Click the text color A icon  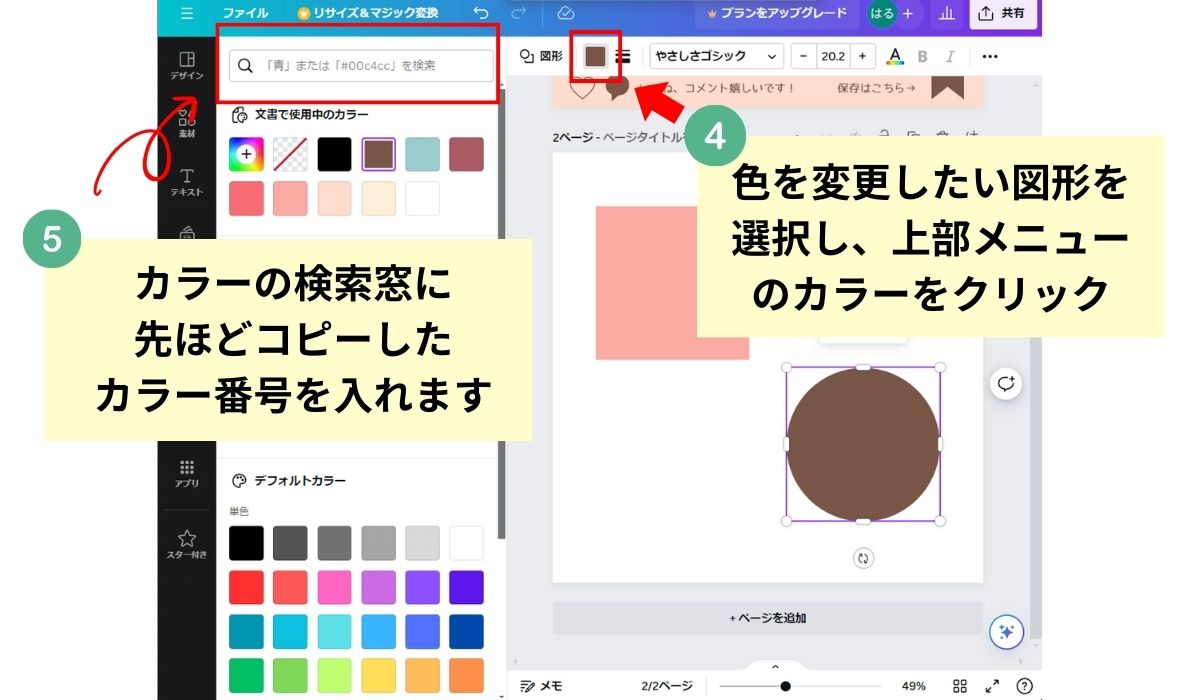point(895,56)
